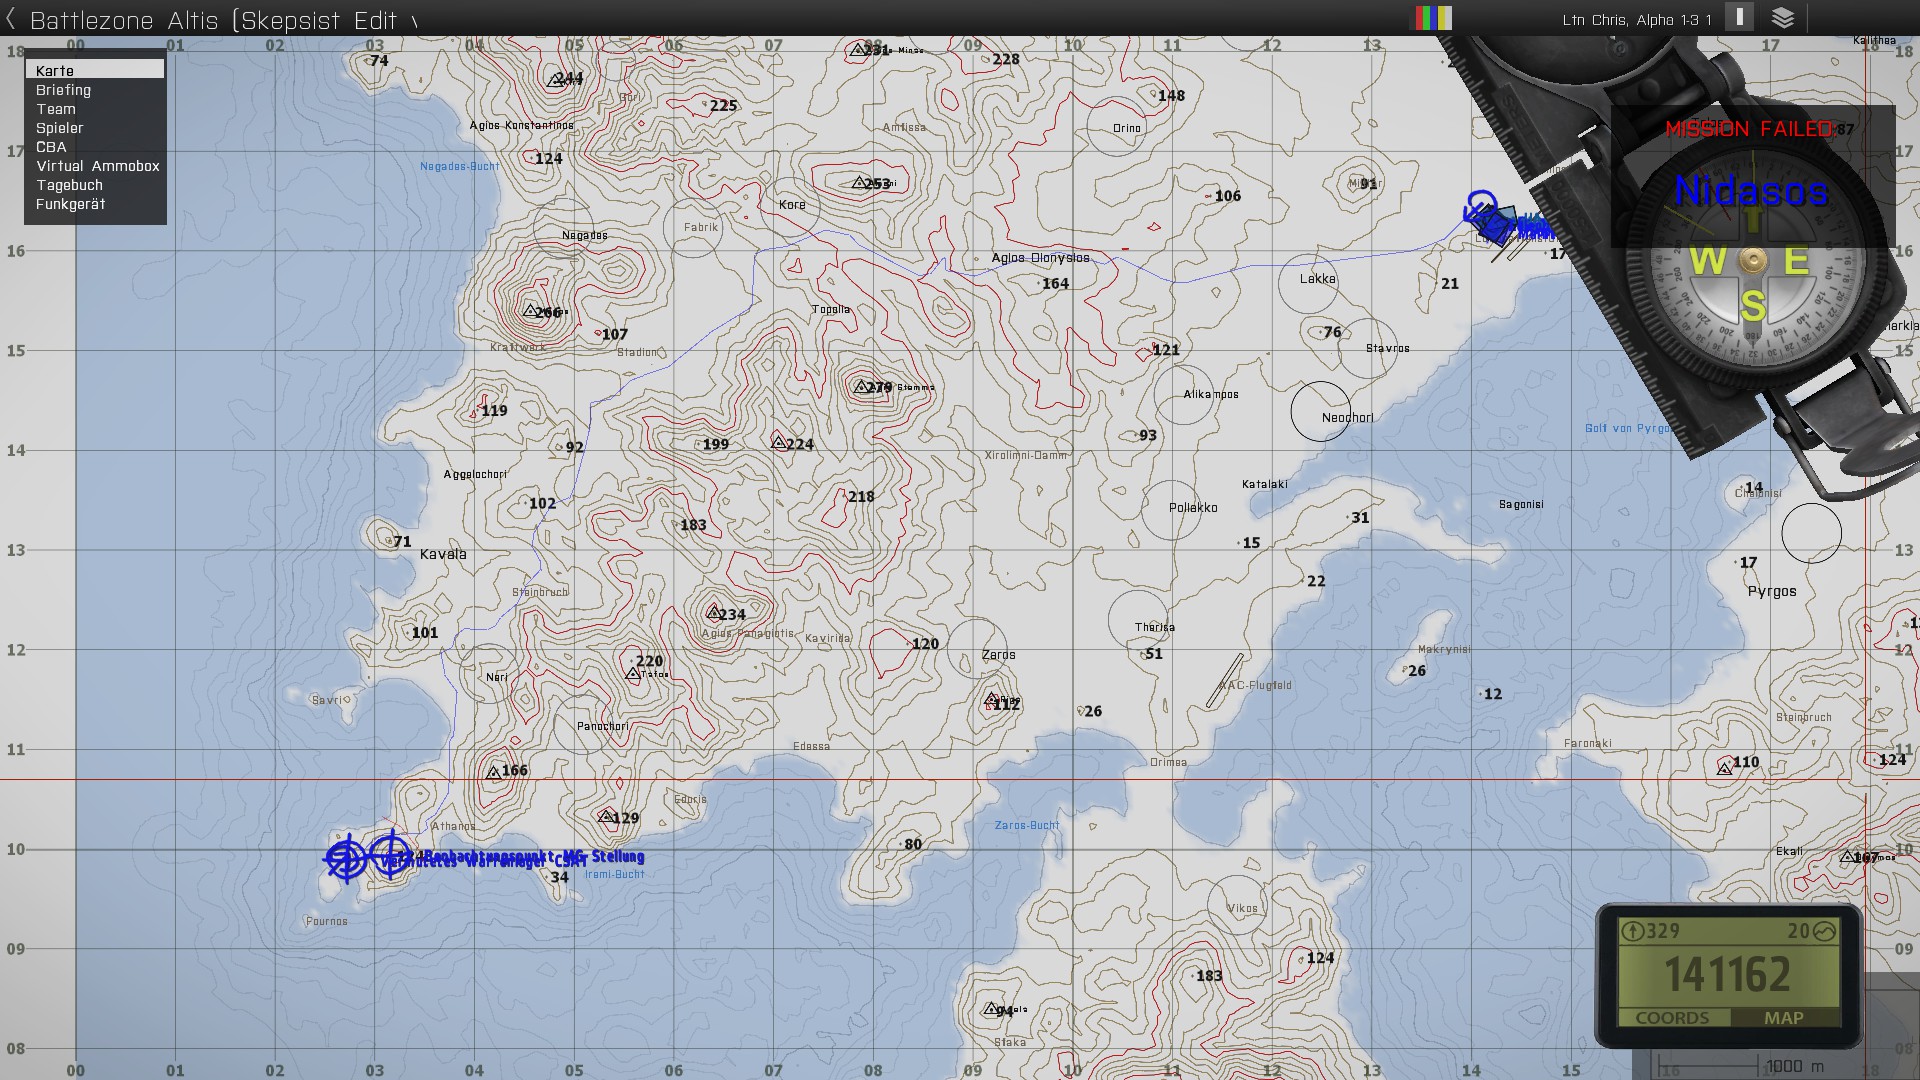Open the Briefing entry
Screen dimensions: 1920x1080
(x=63, y=90)
